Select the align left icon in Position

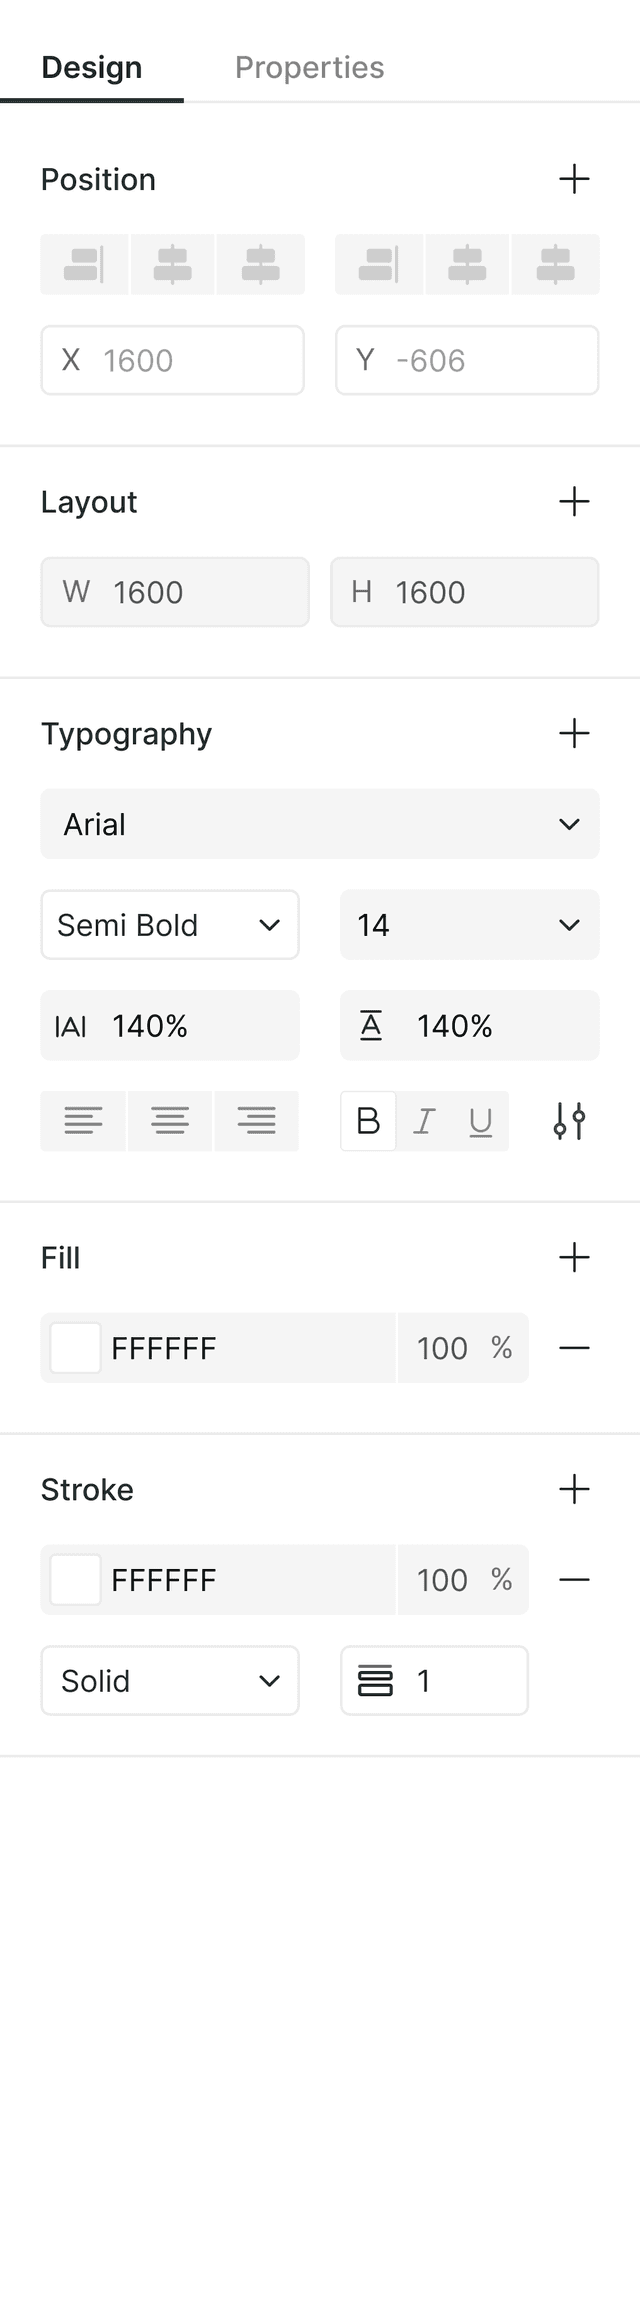pyautogui.click(x=84, y=264)
